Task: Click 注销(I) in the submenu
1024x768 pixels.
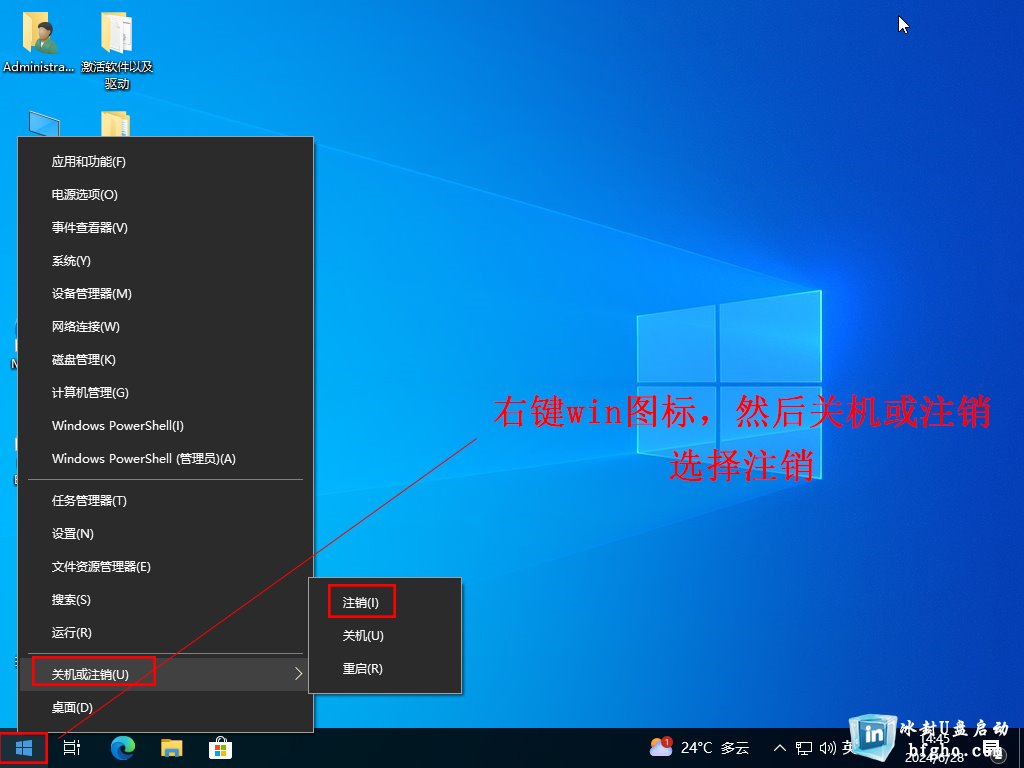Action: (385, 602)
